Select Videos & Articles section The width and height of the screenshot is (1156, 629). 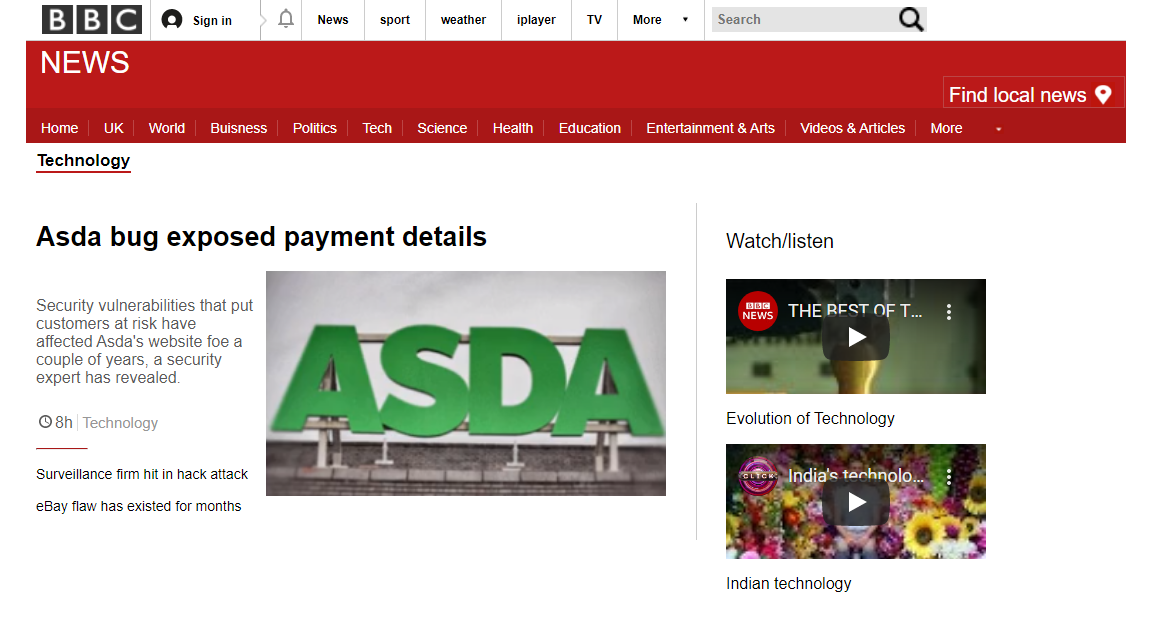(x=852, y=128)
